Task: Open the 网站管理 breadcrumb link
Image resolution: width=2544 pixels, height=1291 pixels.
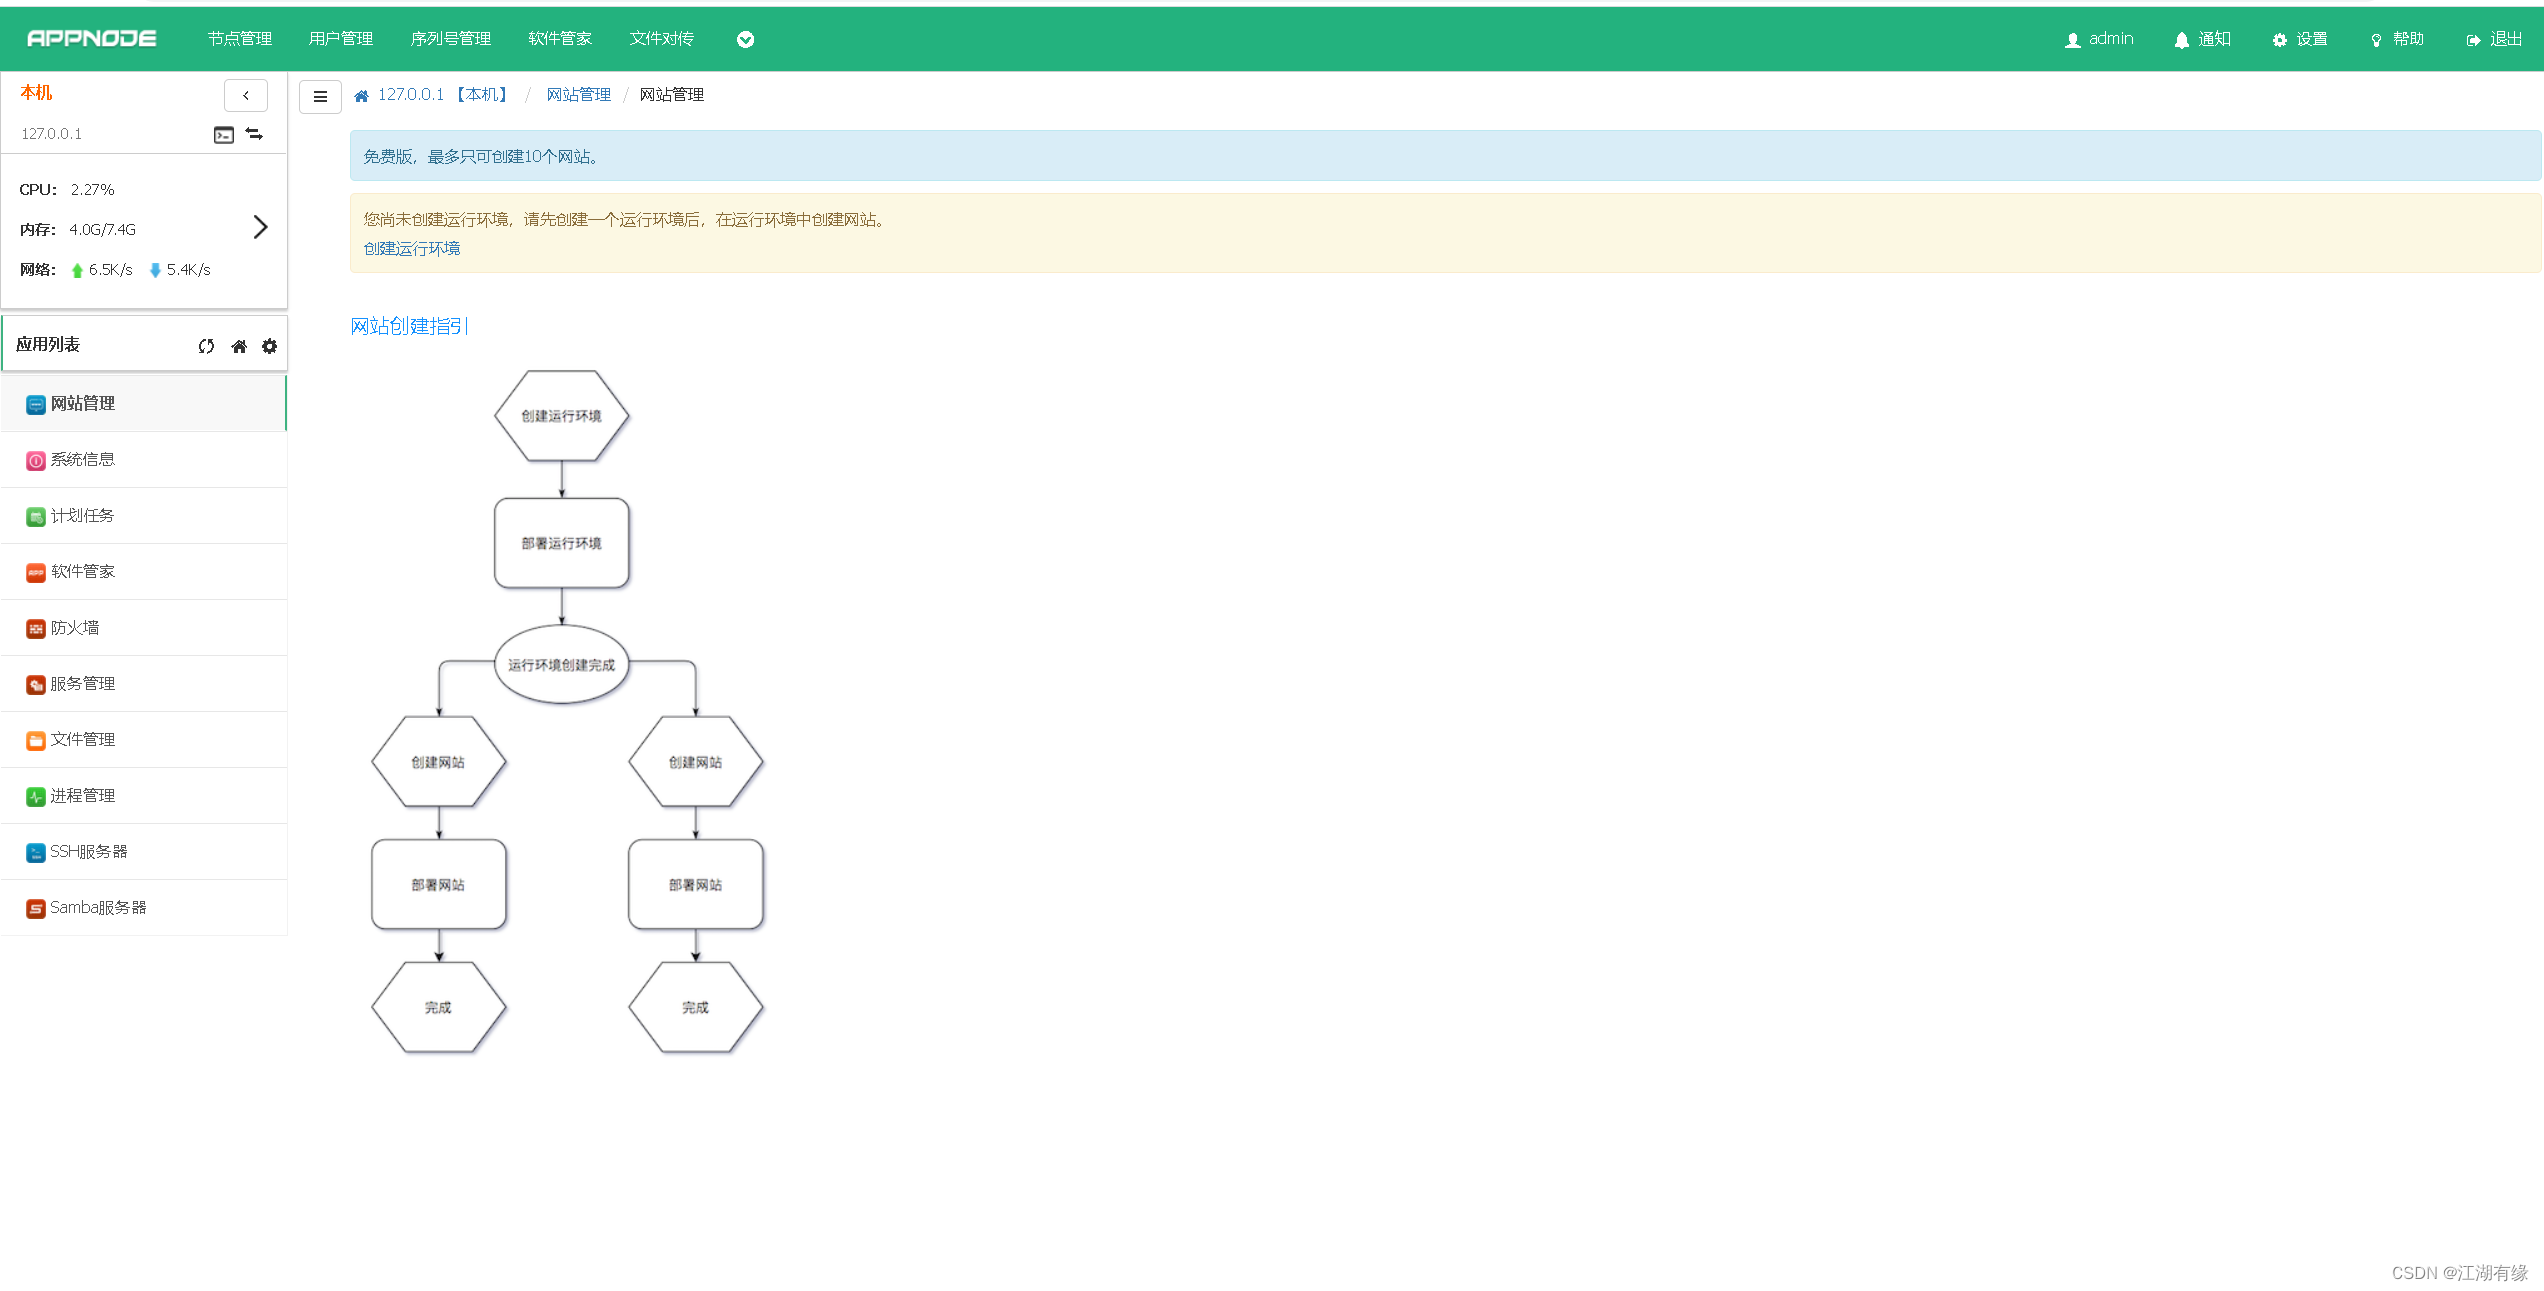Action: [578, 94]
